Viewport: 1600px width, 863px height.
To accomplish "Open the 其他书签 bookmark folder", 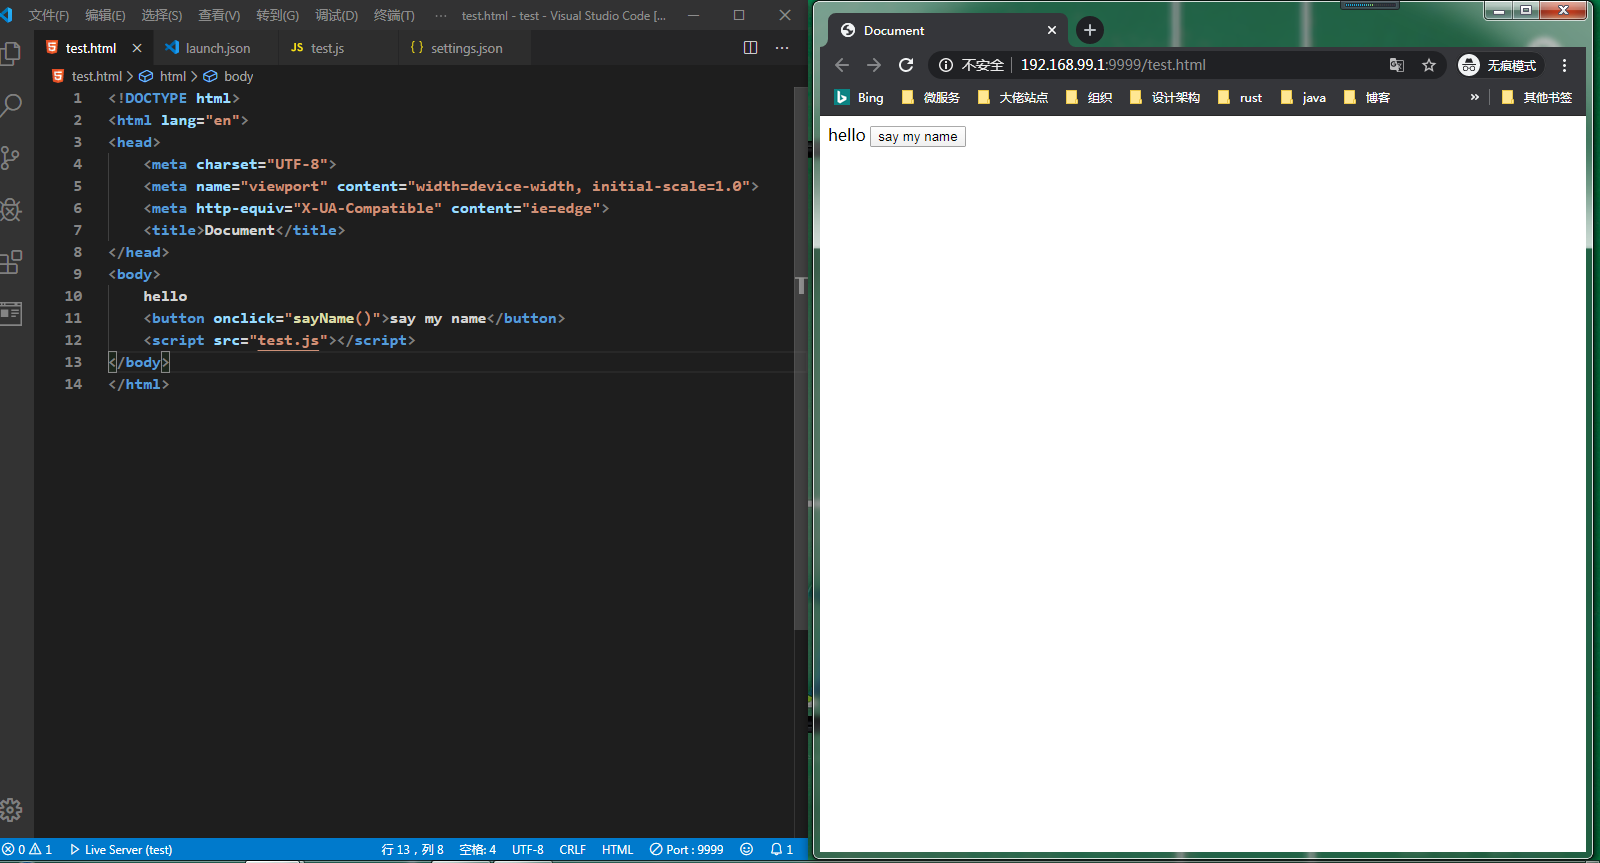I will pos(1537,97).
